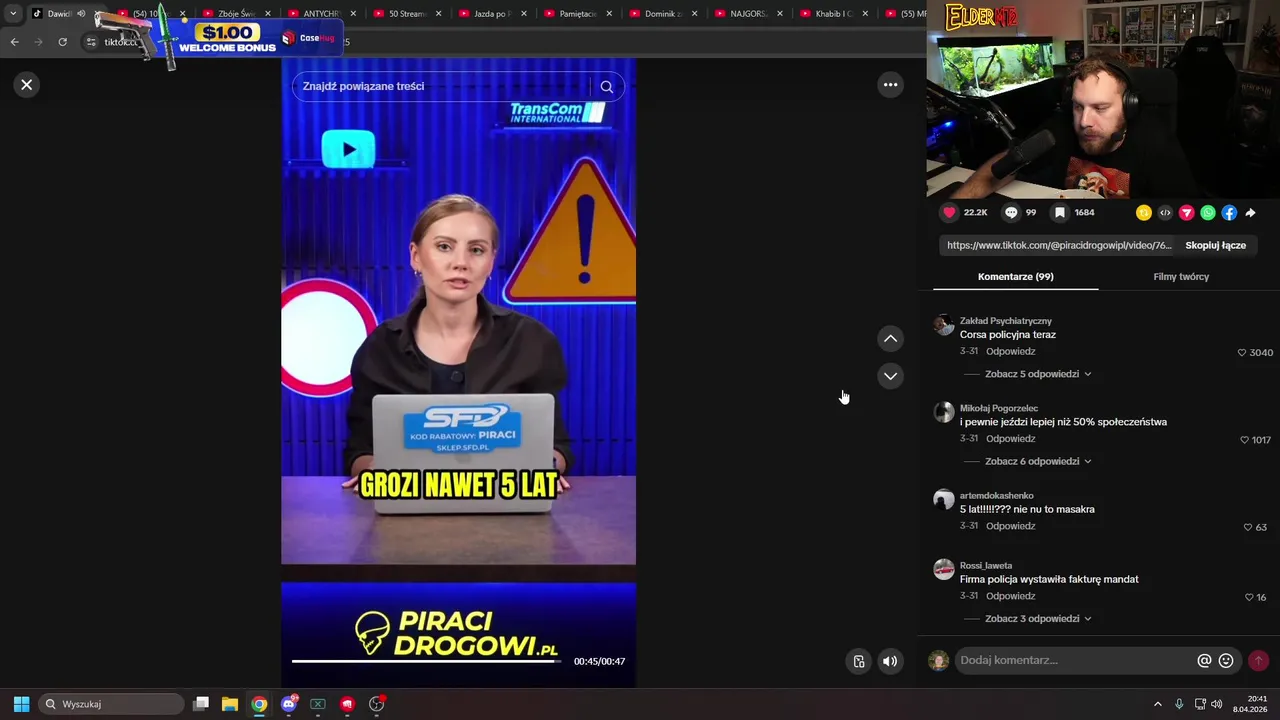The image size is (1280, 720).
Task: Open the Windows Start menu
Action: pyautogui.click(x=21, y=704)
